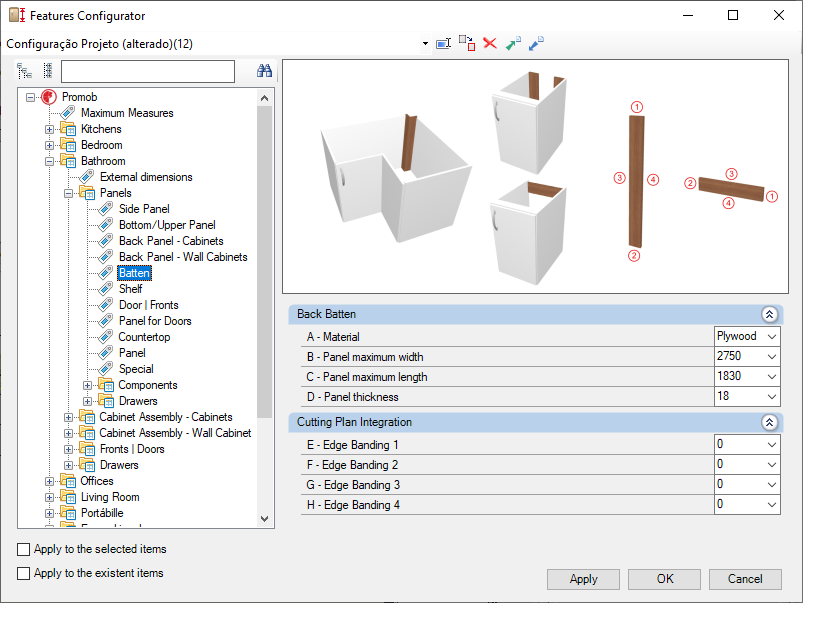Open Panel maximum length dropdown
Viewport: 815px width, 622px height.
(x=772, y=377)
